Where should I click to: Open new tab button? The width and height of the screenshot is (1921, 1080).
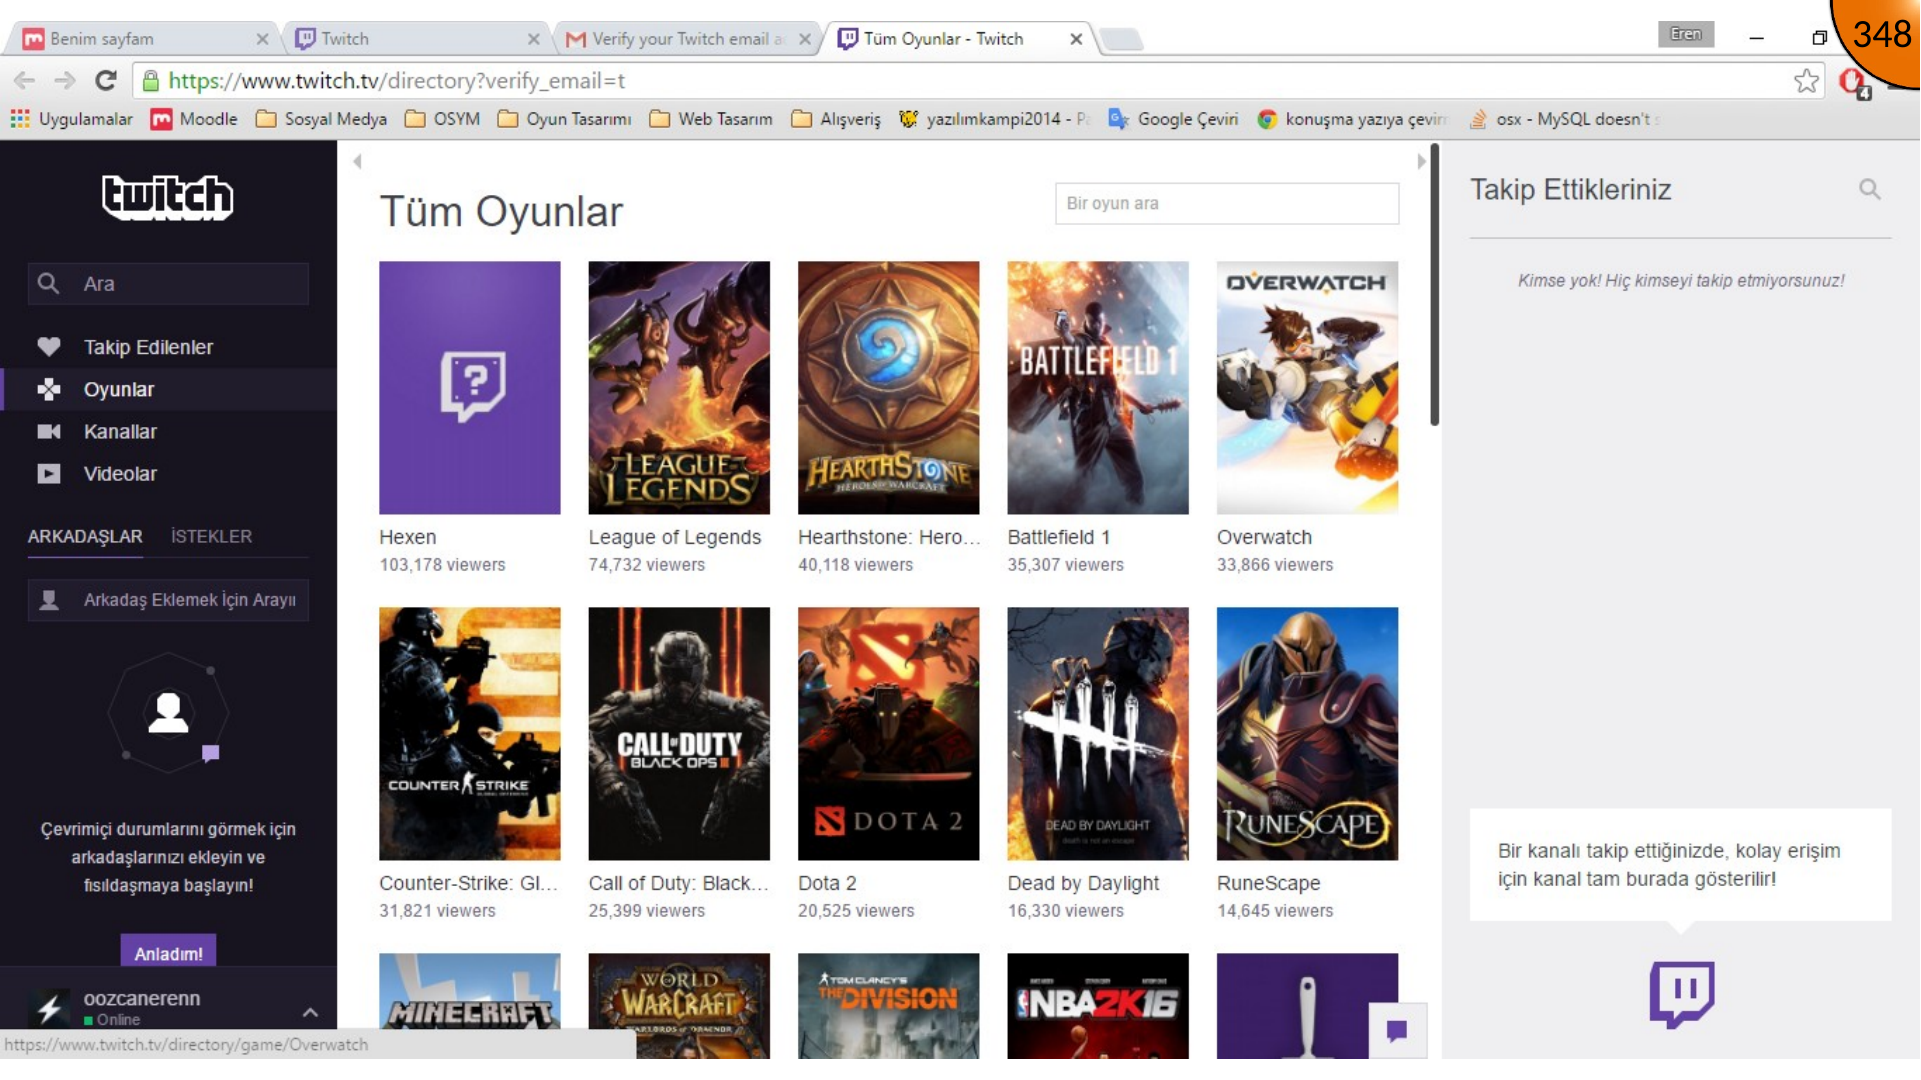(1122, 39)
